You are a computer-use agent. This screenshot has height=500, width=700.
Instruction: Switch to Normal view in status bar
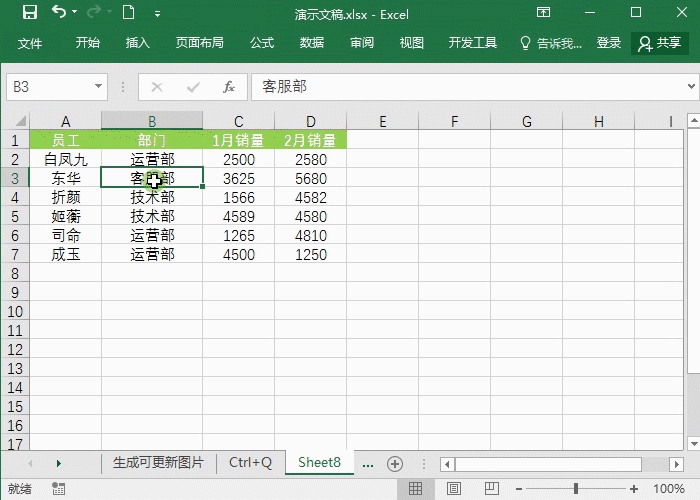(416, 489)
